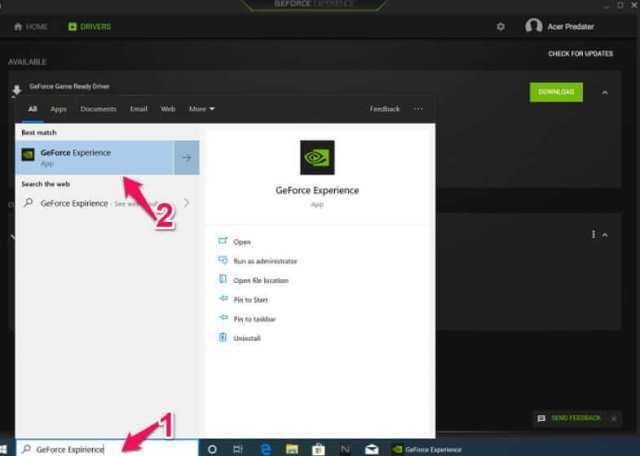The height and width of the screenshot is (456, 640).
Task: Open GeForce Experience settings gear
Action: [x=500, y=27]
